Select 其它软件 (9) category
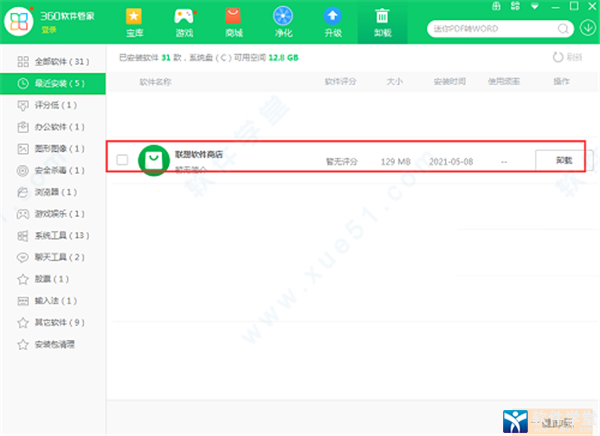 click(x=53, y=323)
